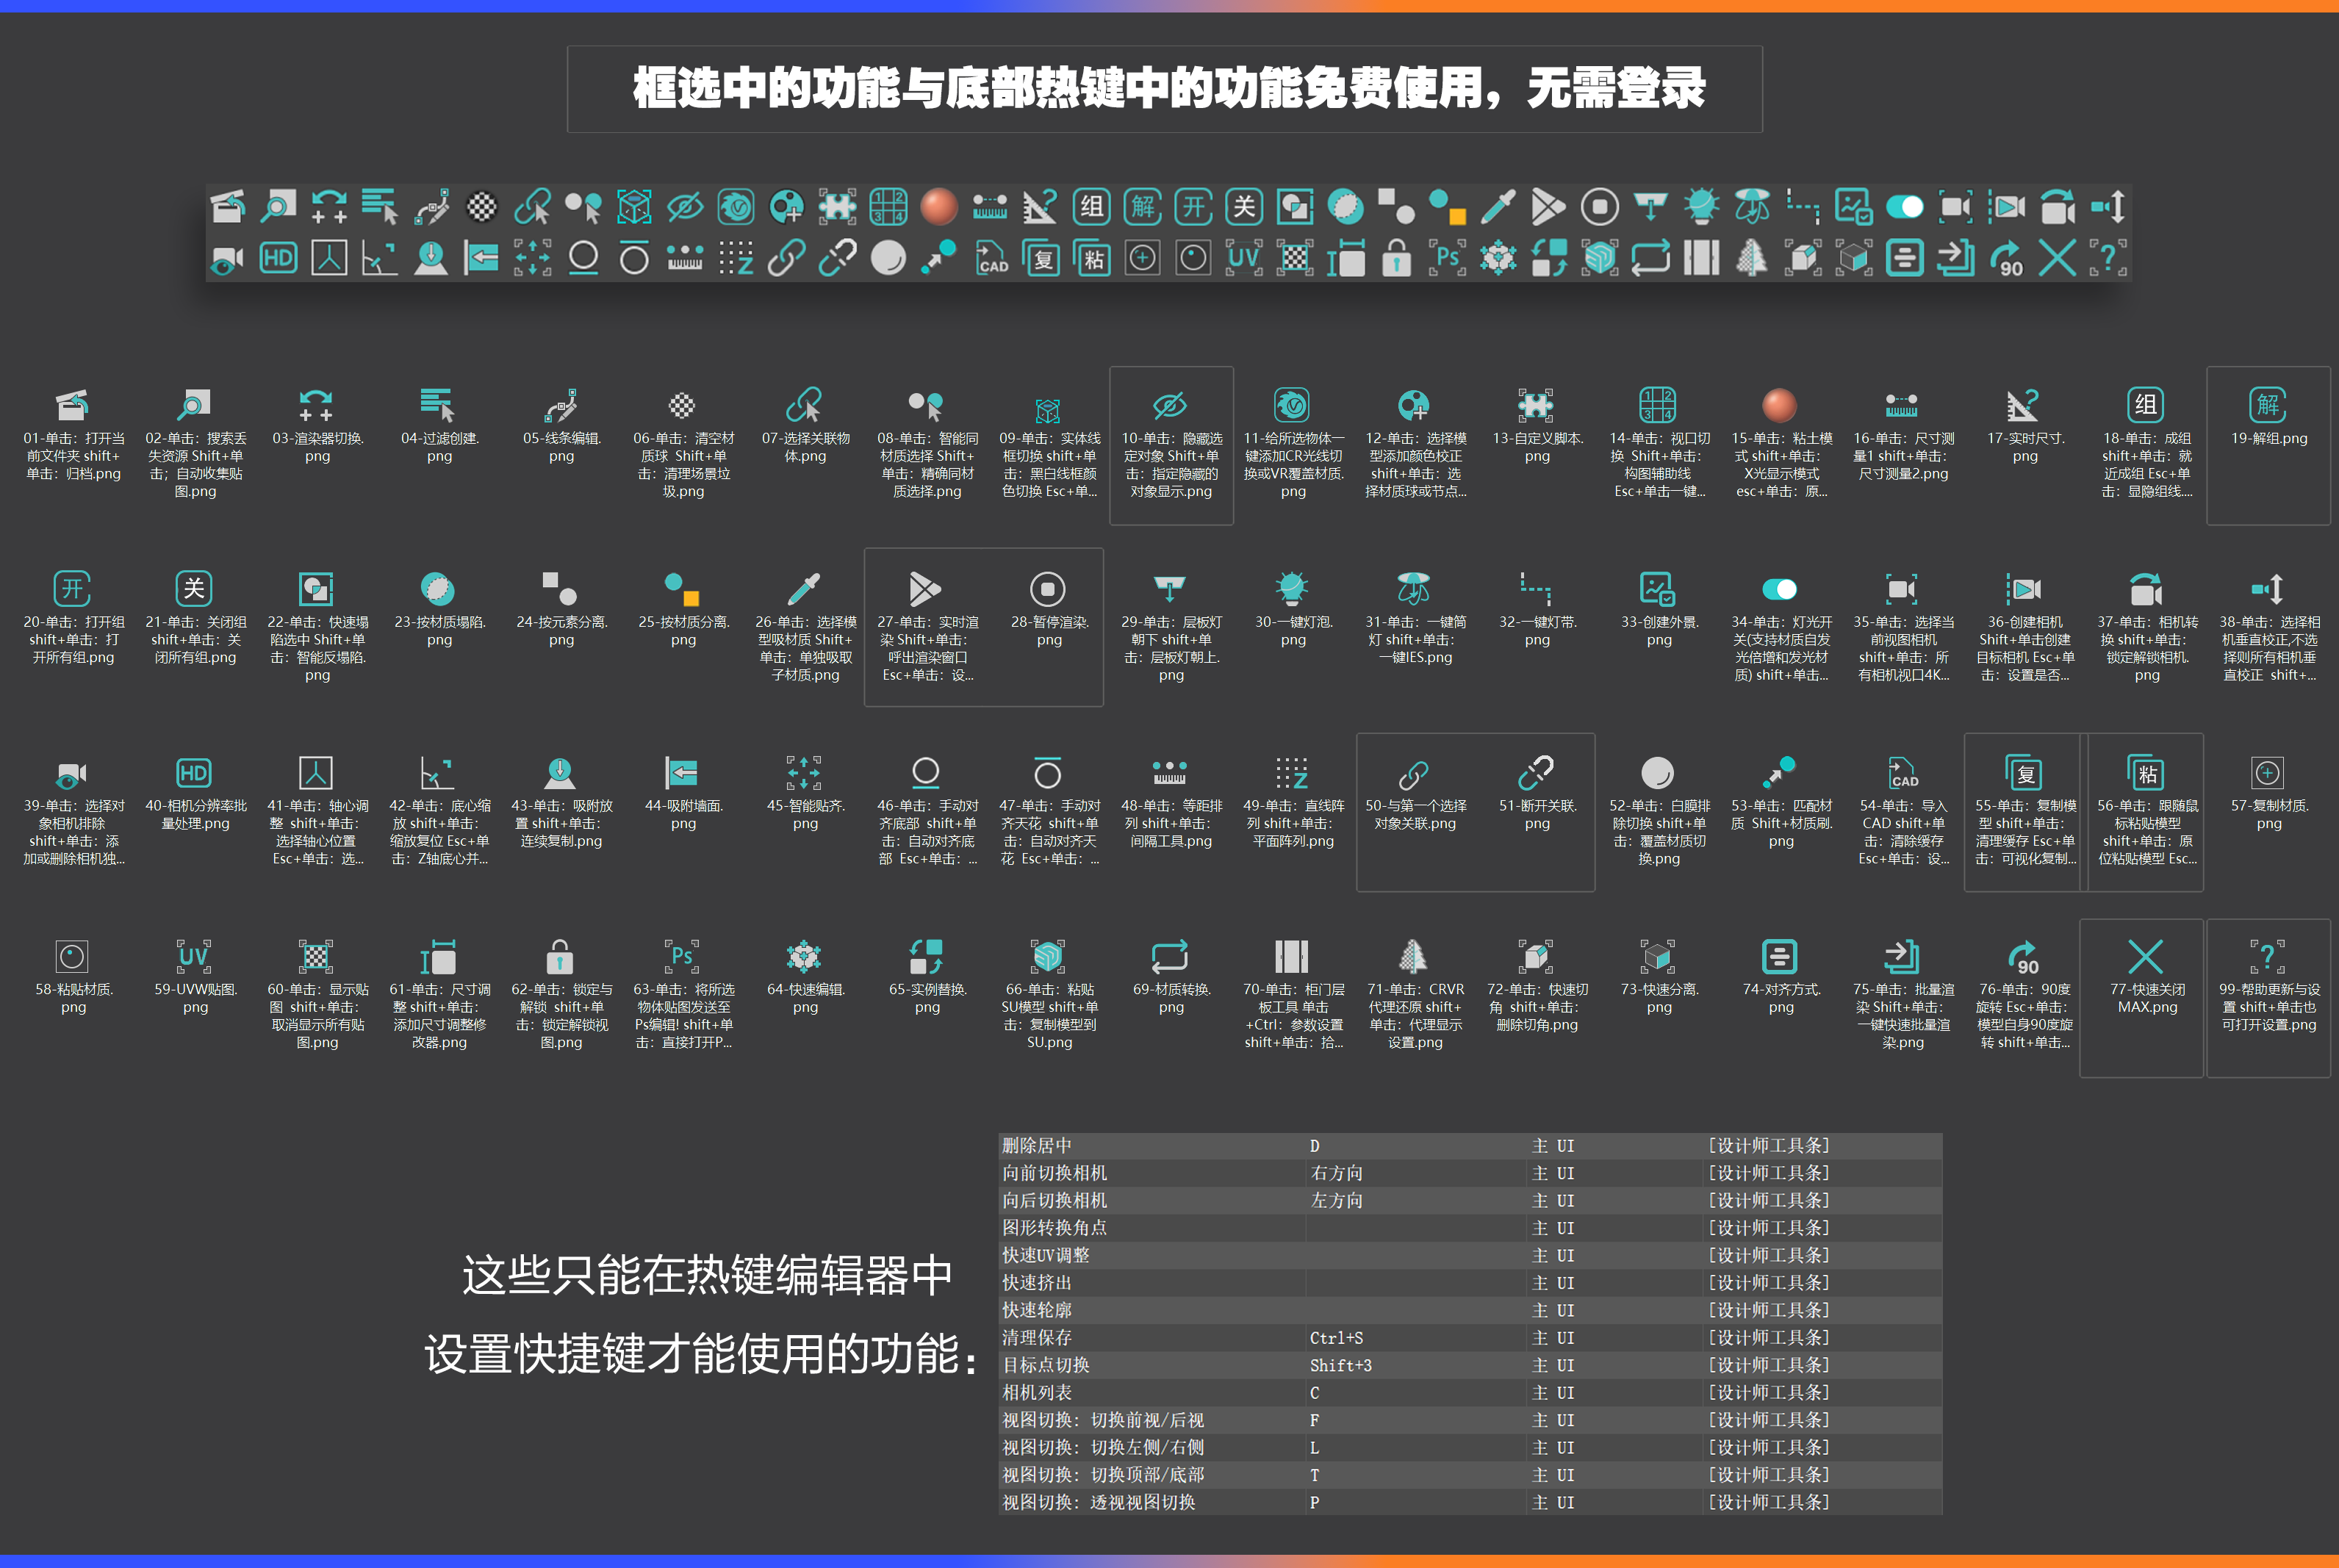Click the pine tree proxy icon in the toolbar
The image size is (2339, 1568).
click(x=1751, y=258)
